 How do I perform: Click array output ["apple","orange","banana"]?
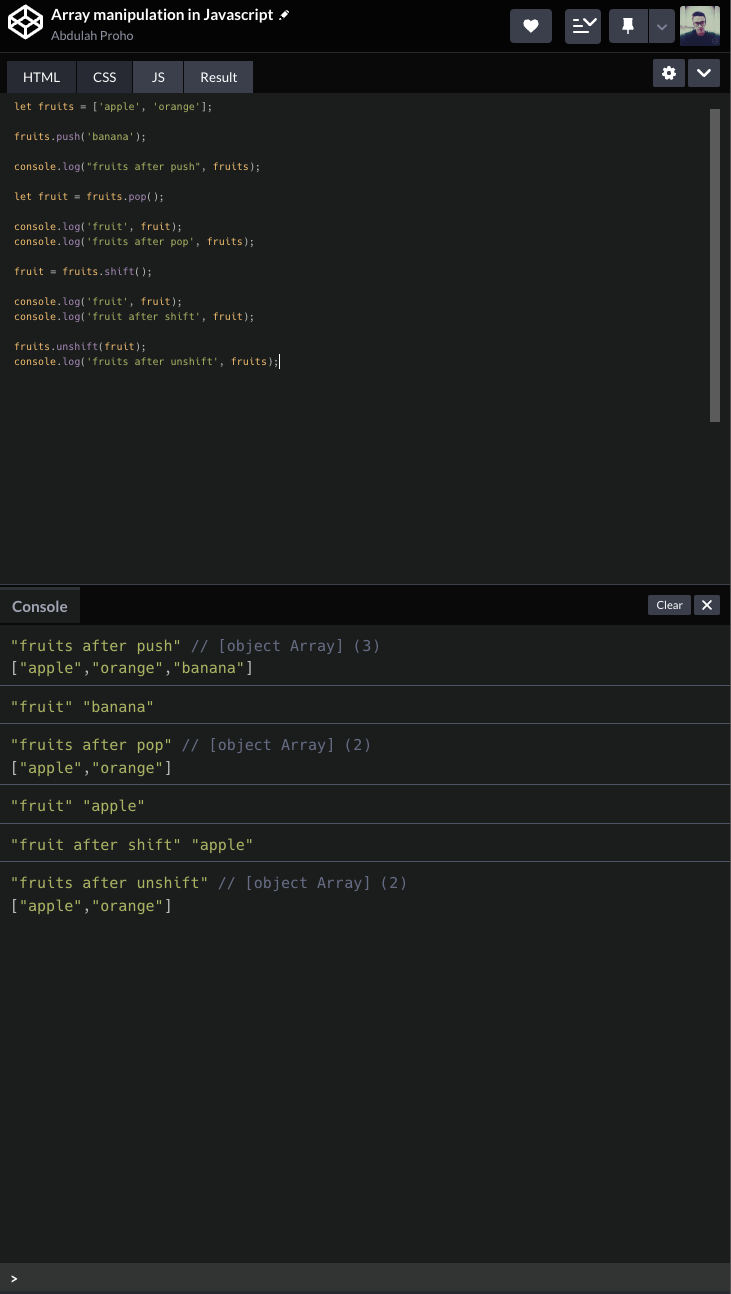(132, 668)
